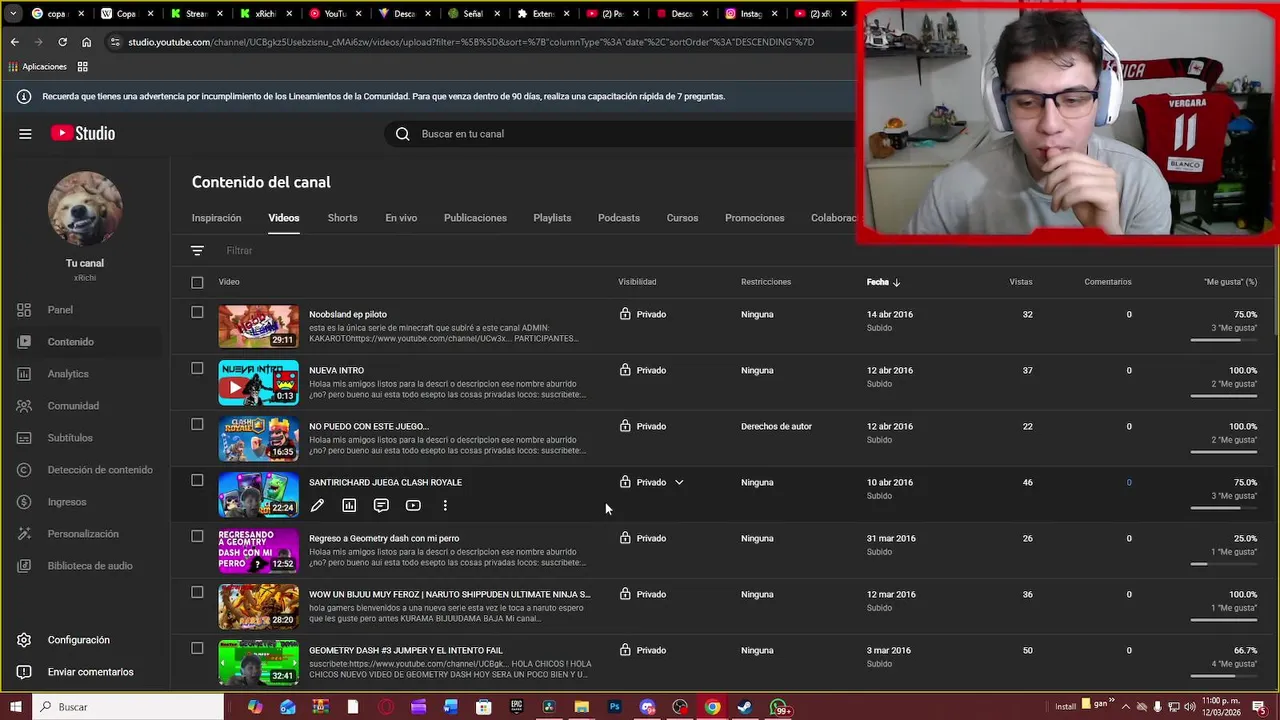Tick checkbox for NUEVA INTRO video
Image resolution: width=1280 pixels, height=720 pixels.
197,368
